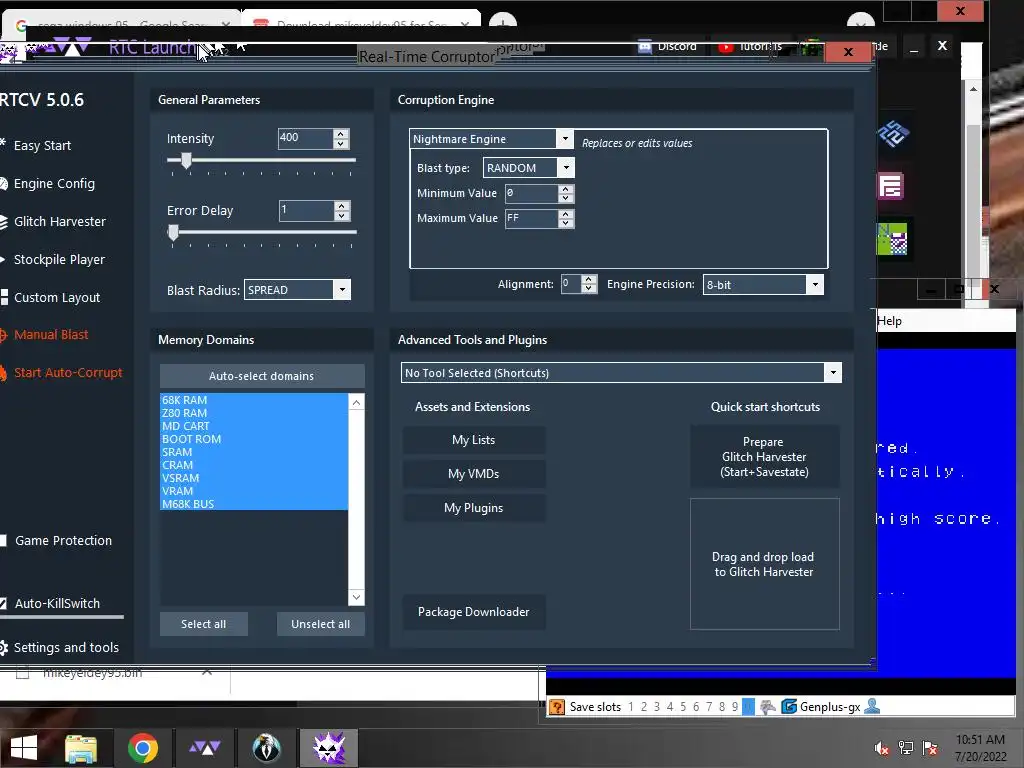Open Settings and tools
Screen dimensions: 1024x768
point(65,647)
